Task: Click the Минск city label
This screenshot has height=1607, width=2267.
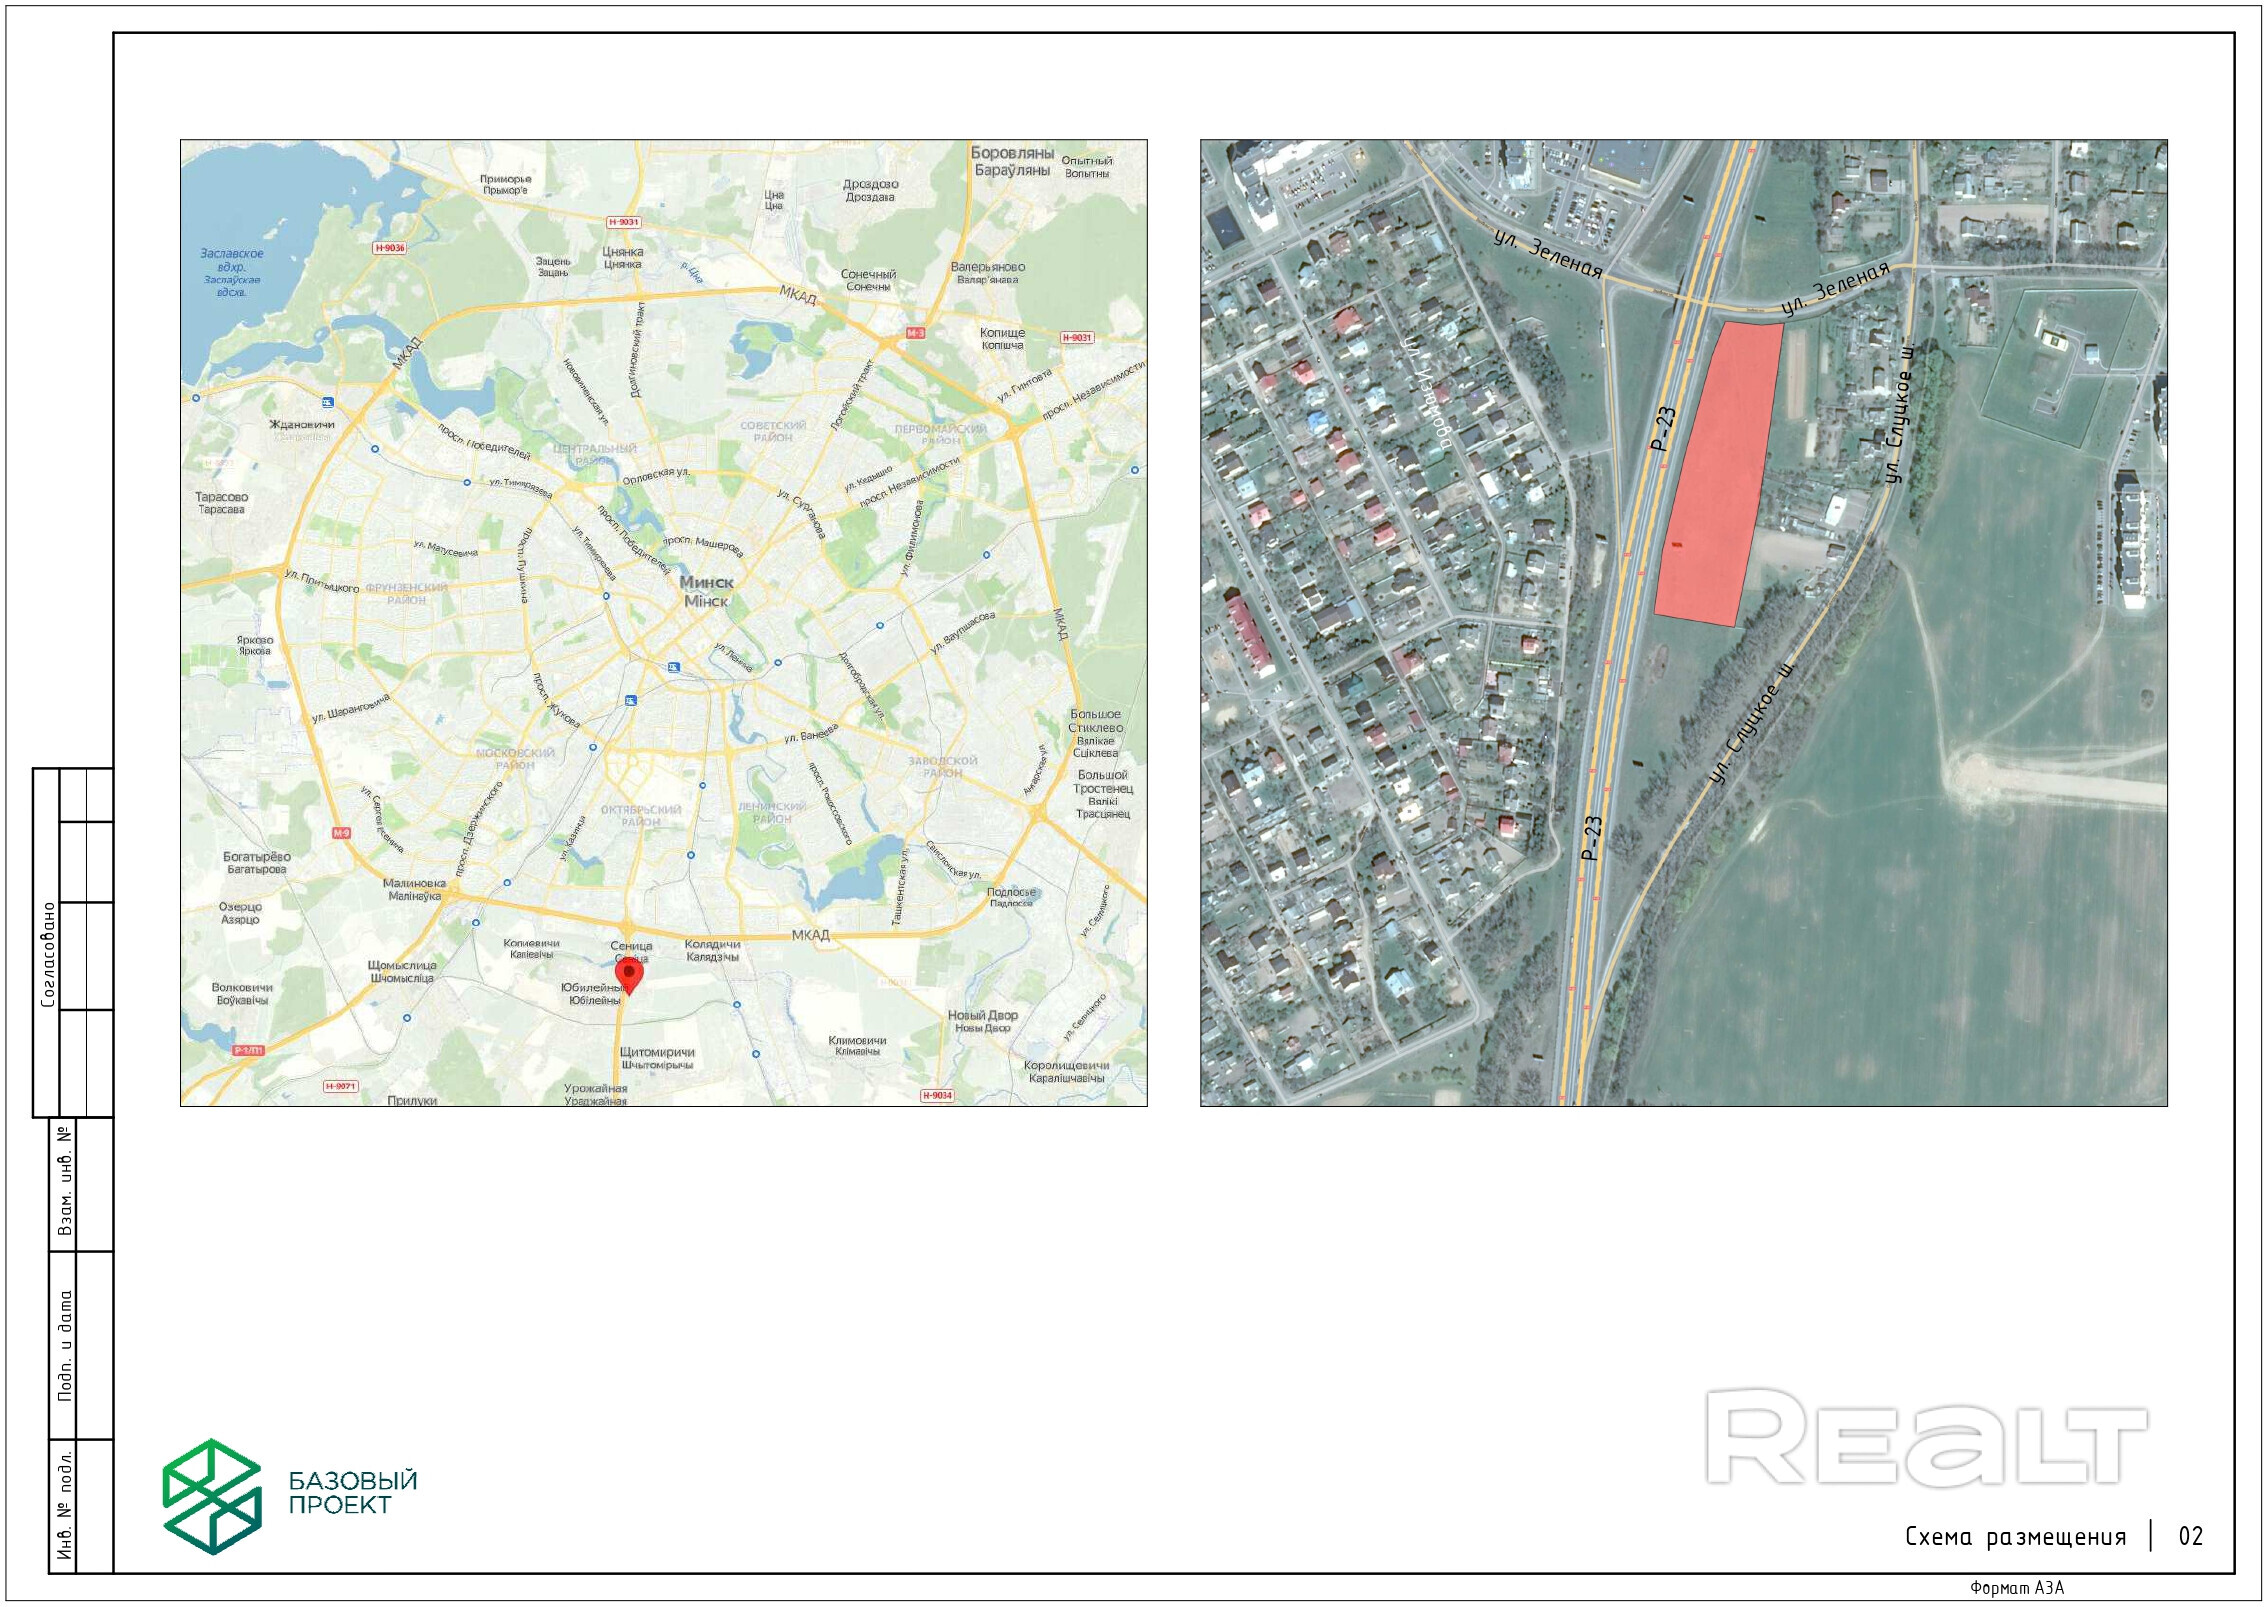Action: [x=706, y=582]
